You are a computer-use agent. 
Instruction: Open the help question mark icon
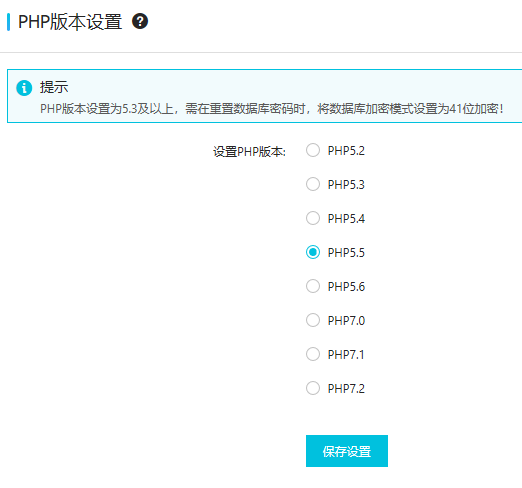pos(140,22)
